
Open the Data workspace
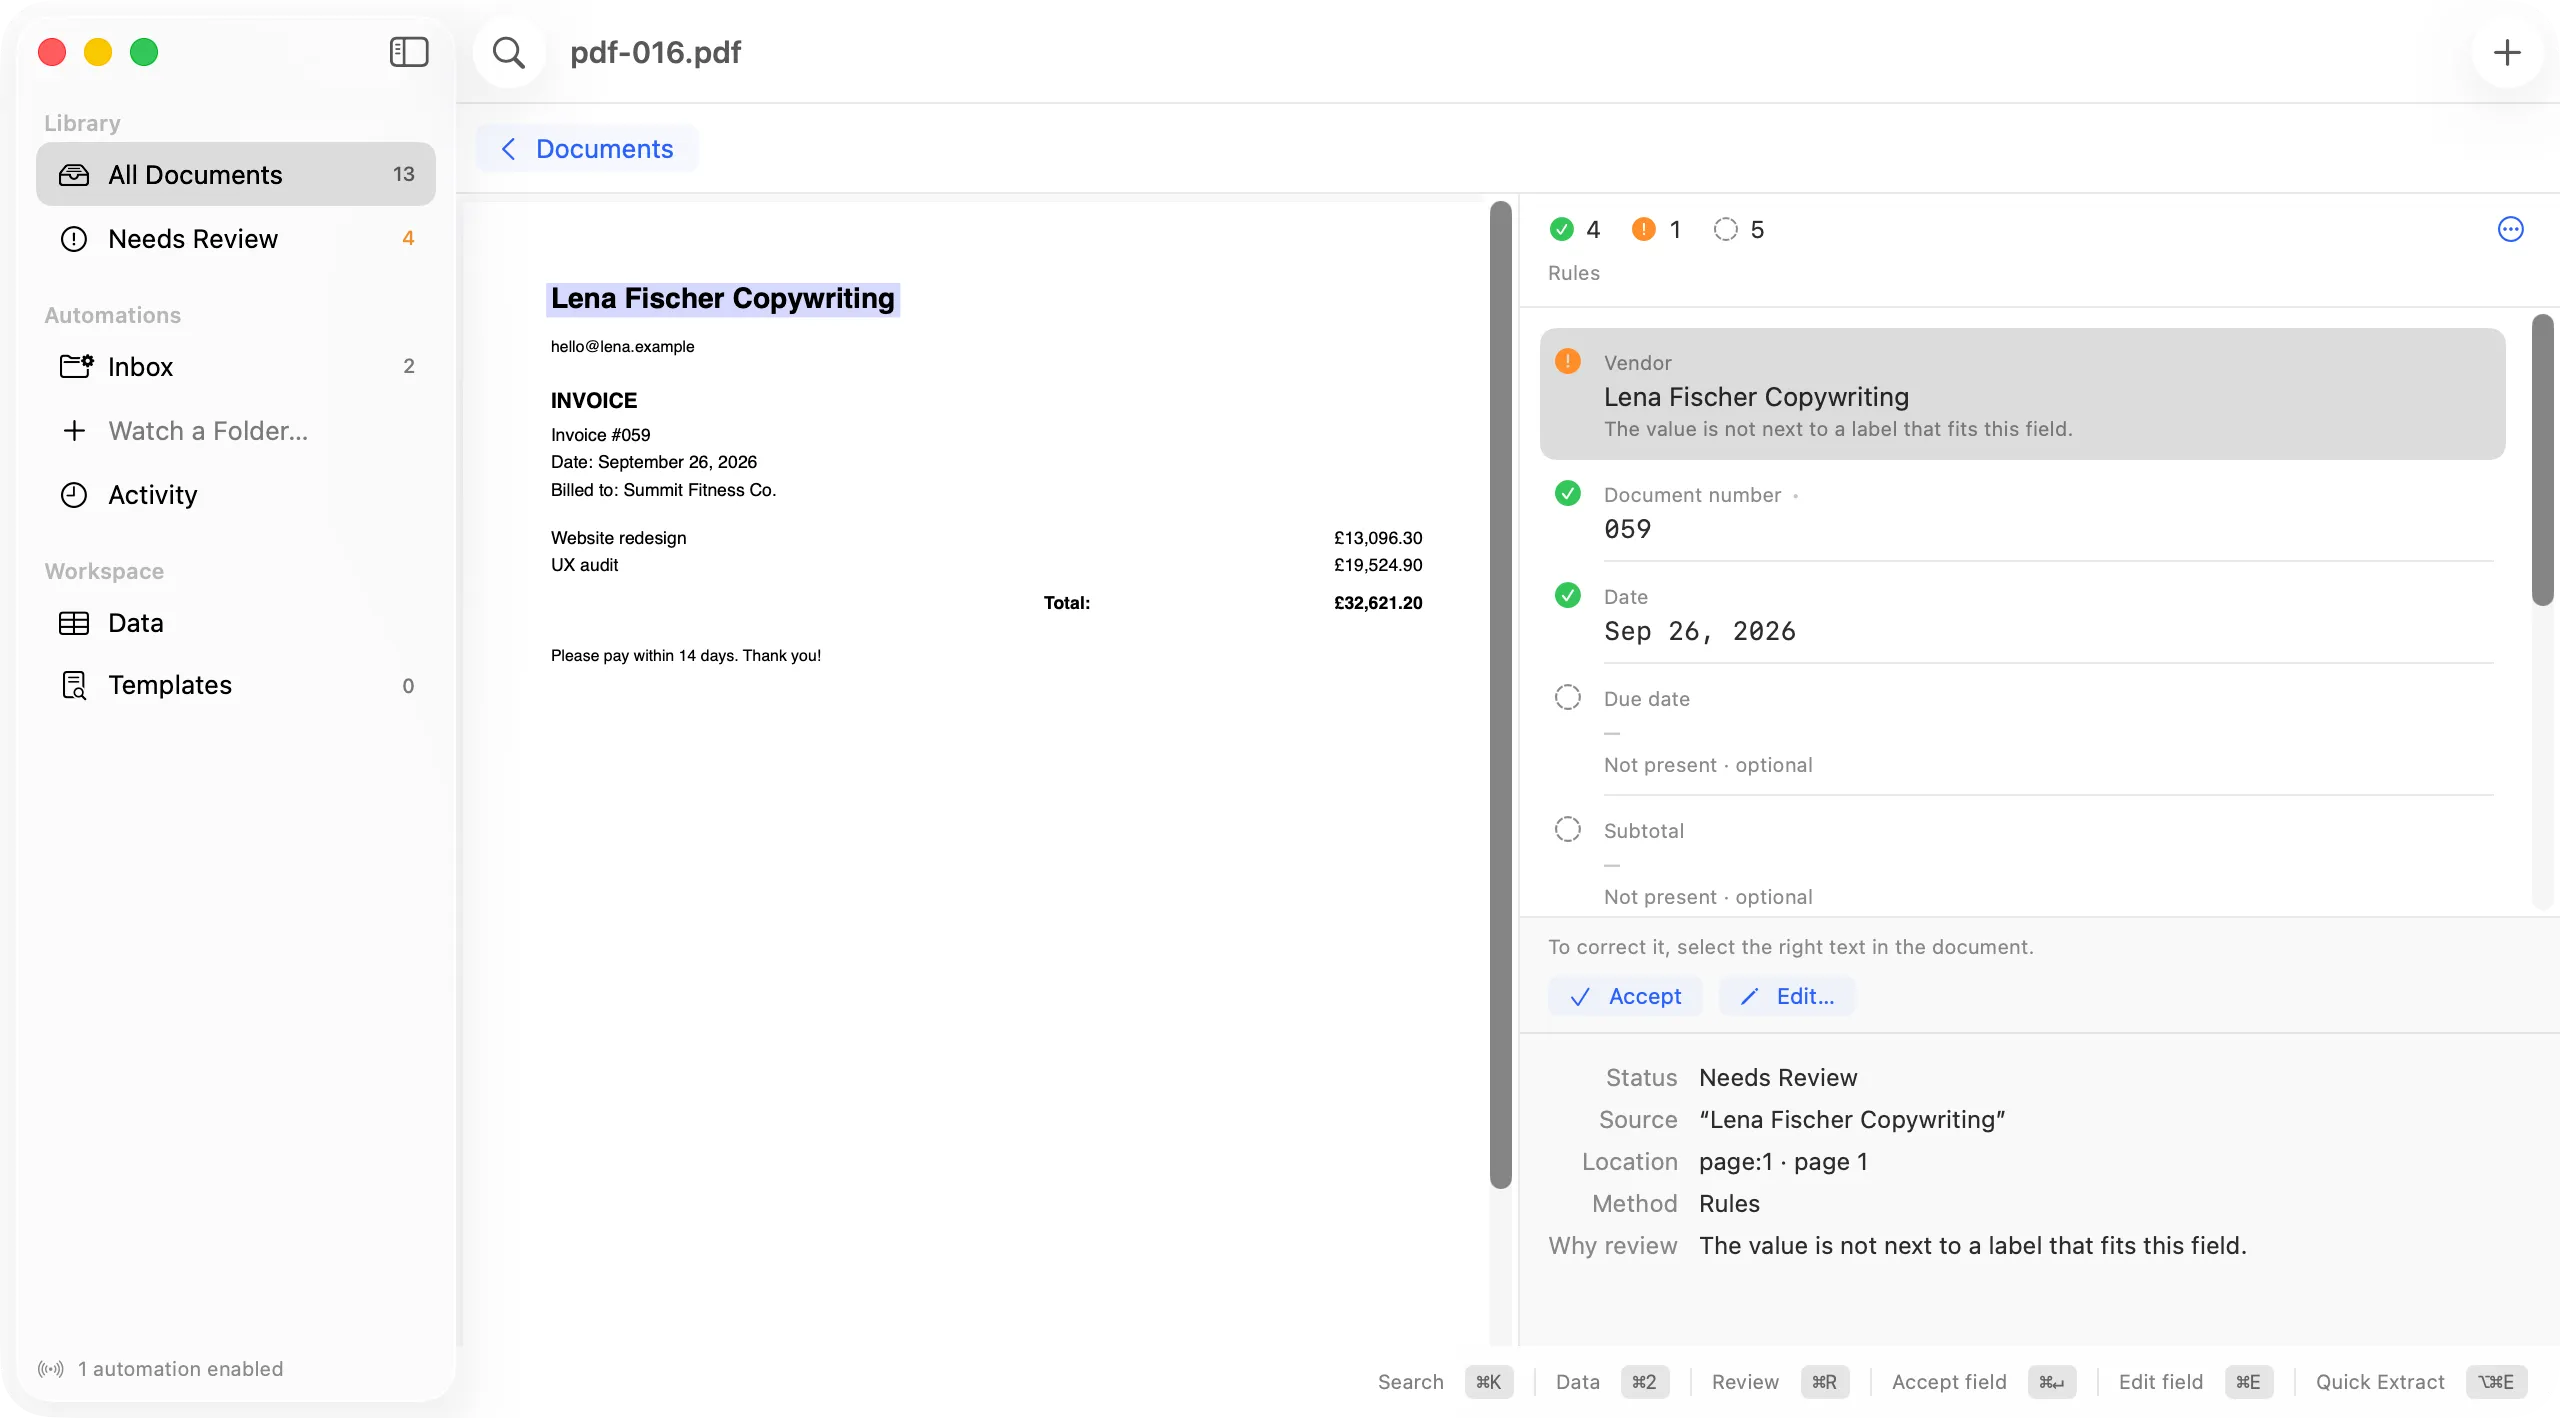coord(236,622)
